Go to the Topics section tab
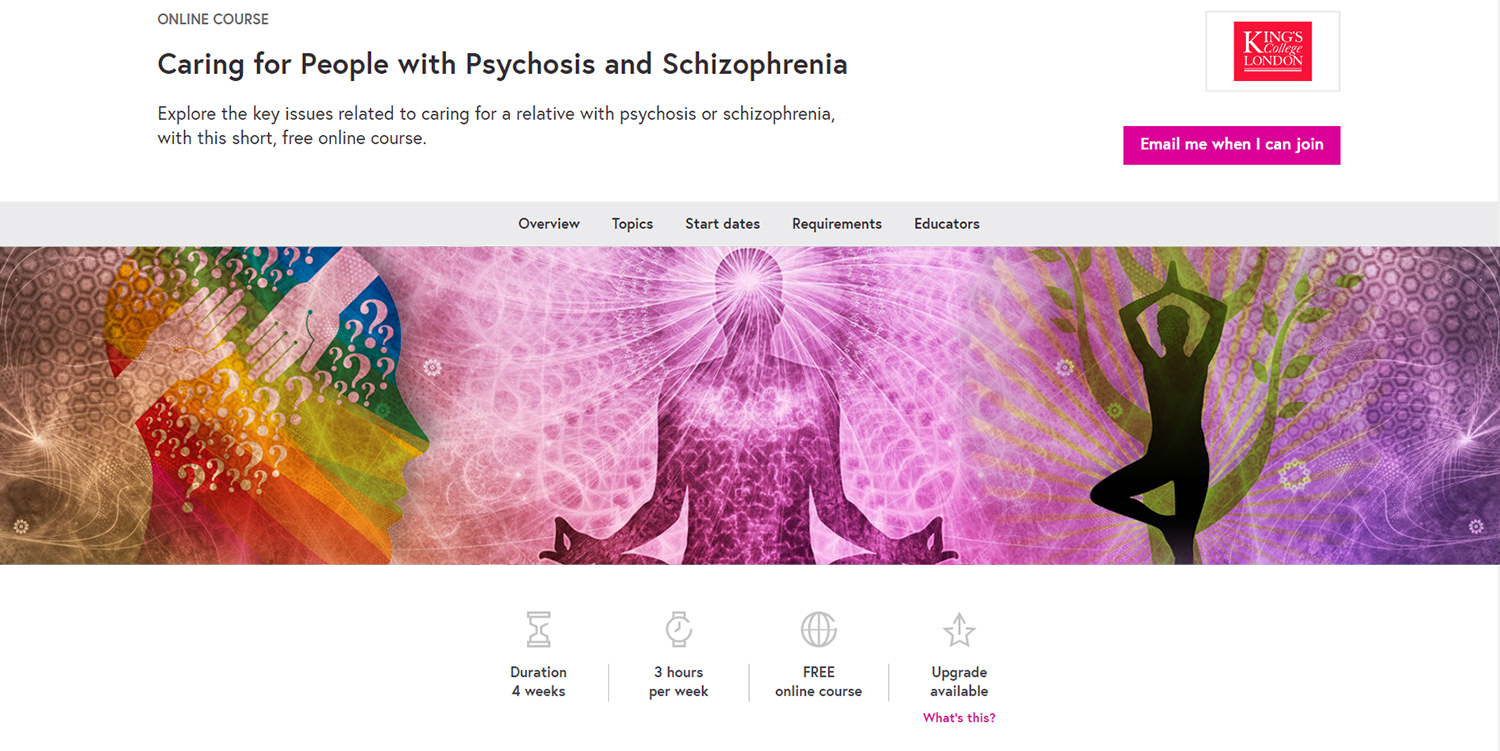This screenshot has width=1500, height=751. [632, 224]
